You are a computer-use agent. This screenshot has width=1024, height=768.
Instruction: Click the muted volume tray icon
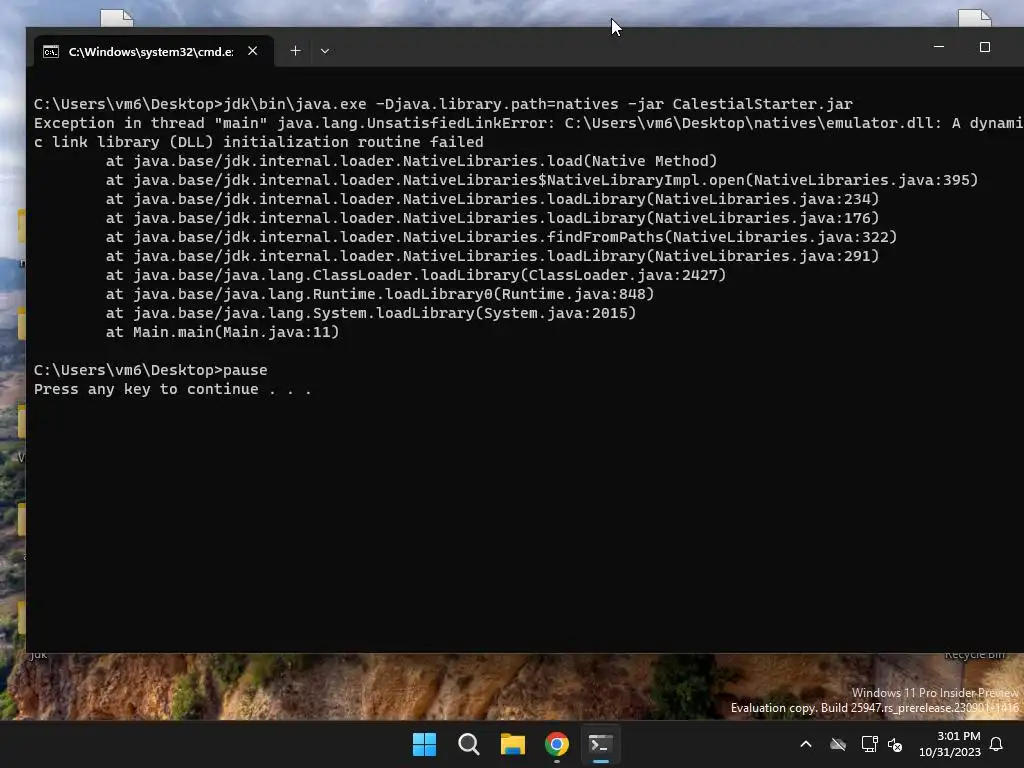[895, 744]
